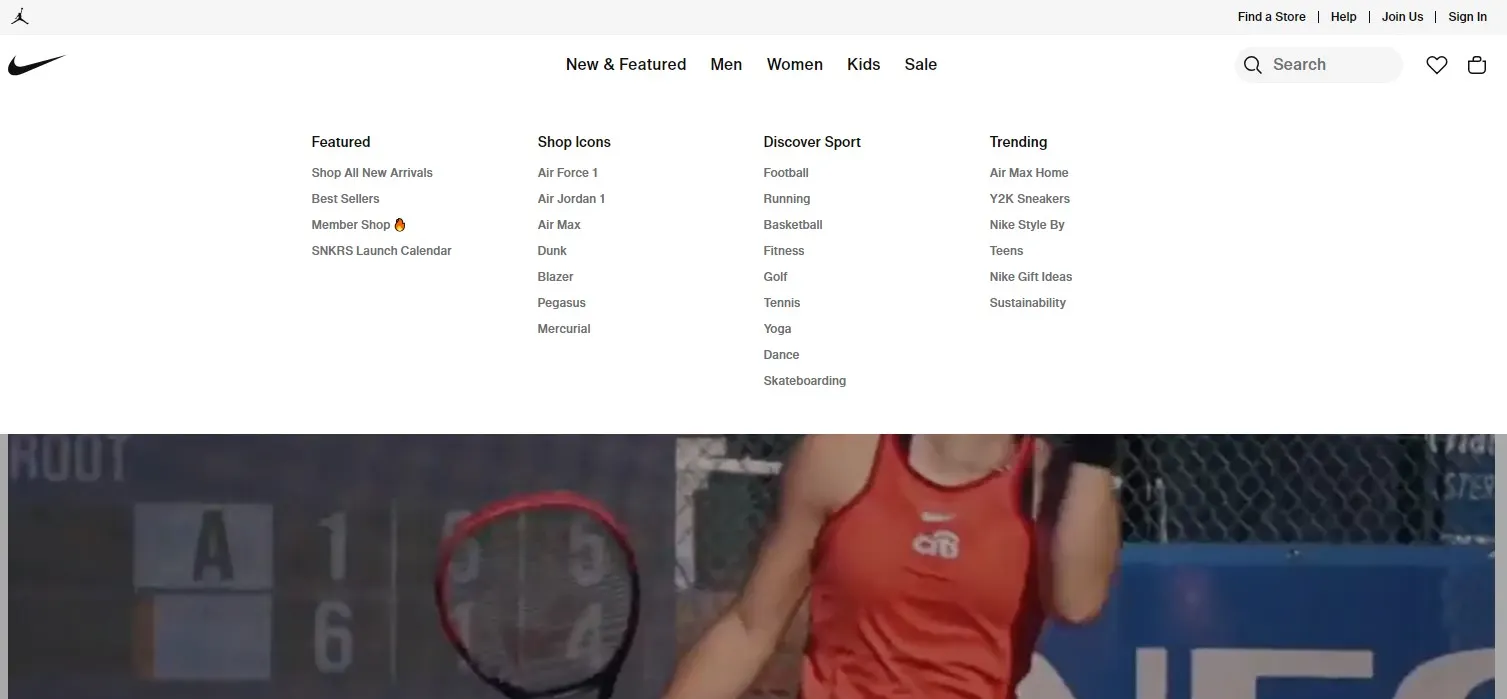Click the Jordan Jumpman logo icon
Viewport: 1507px width, 699px height.
(20, 17)
